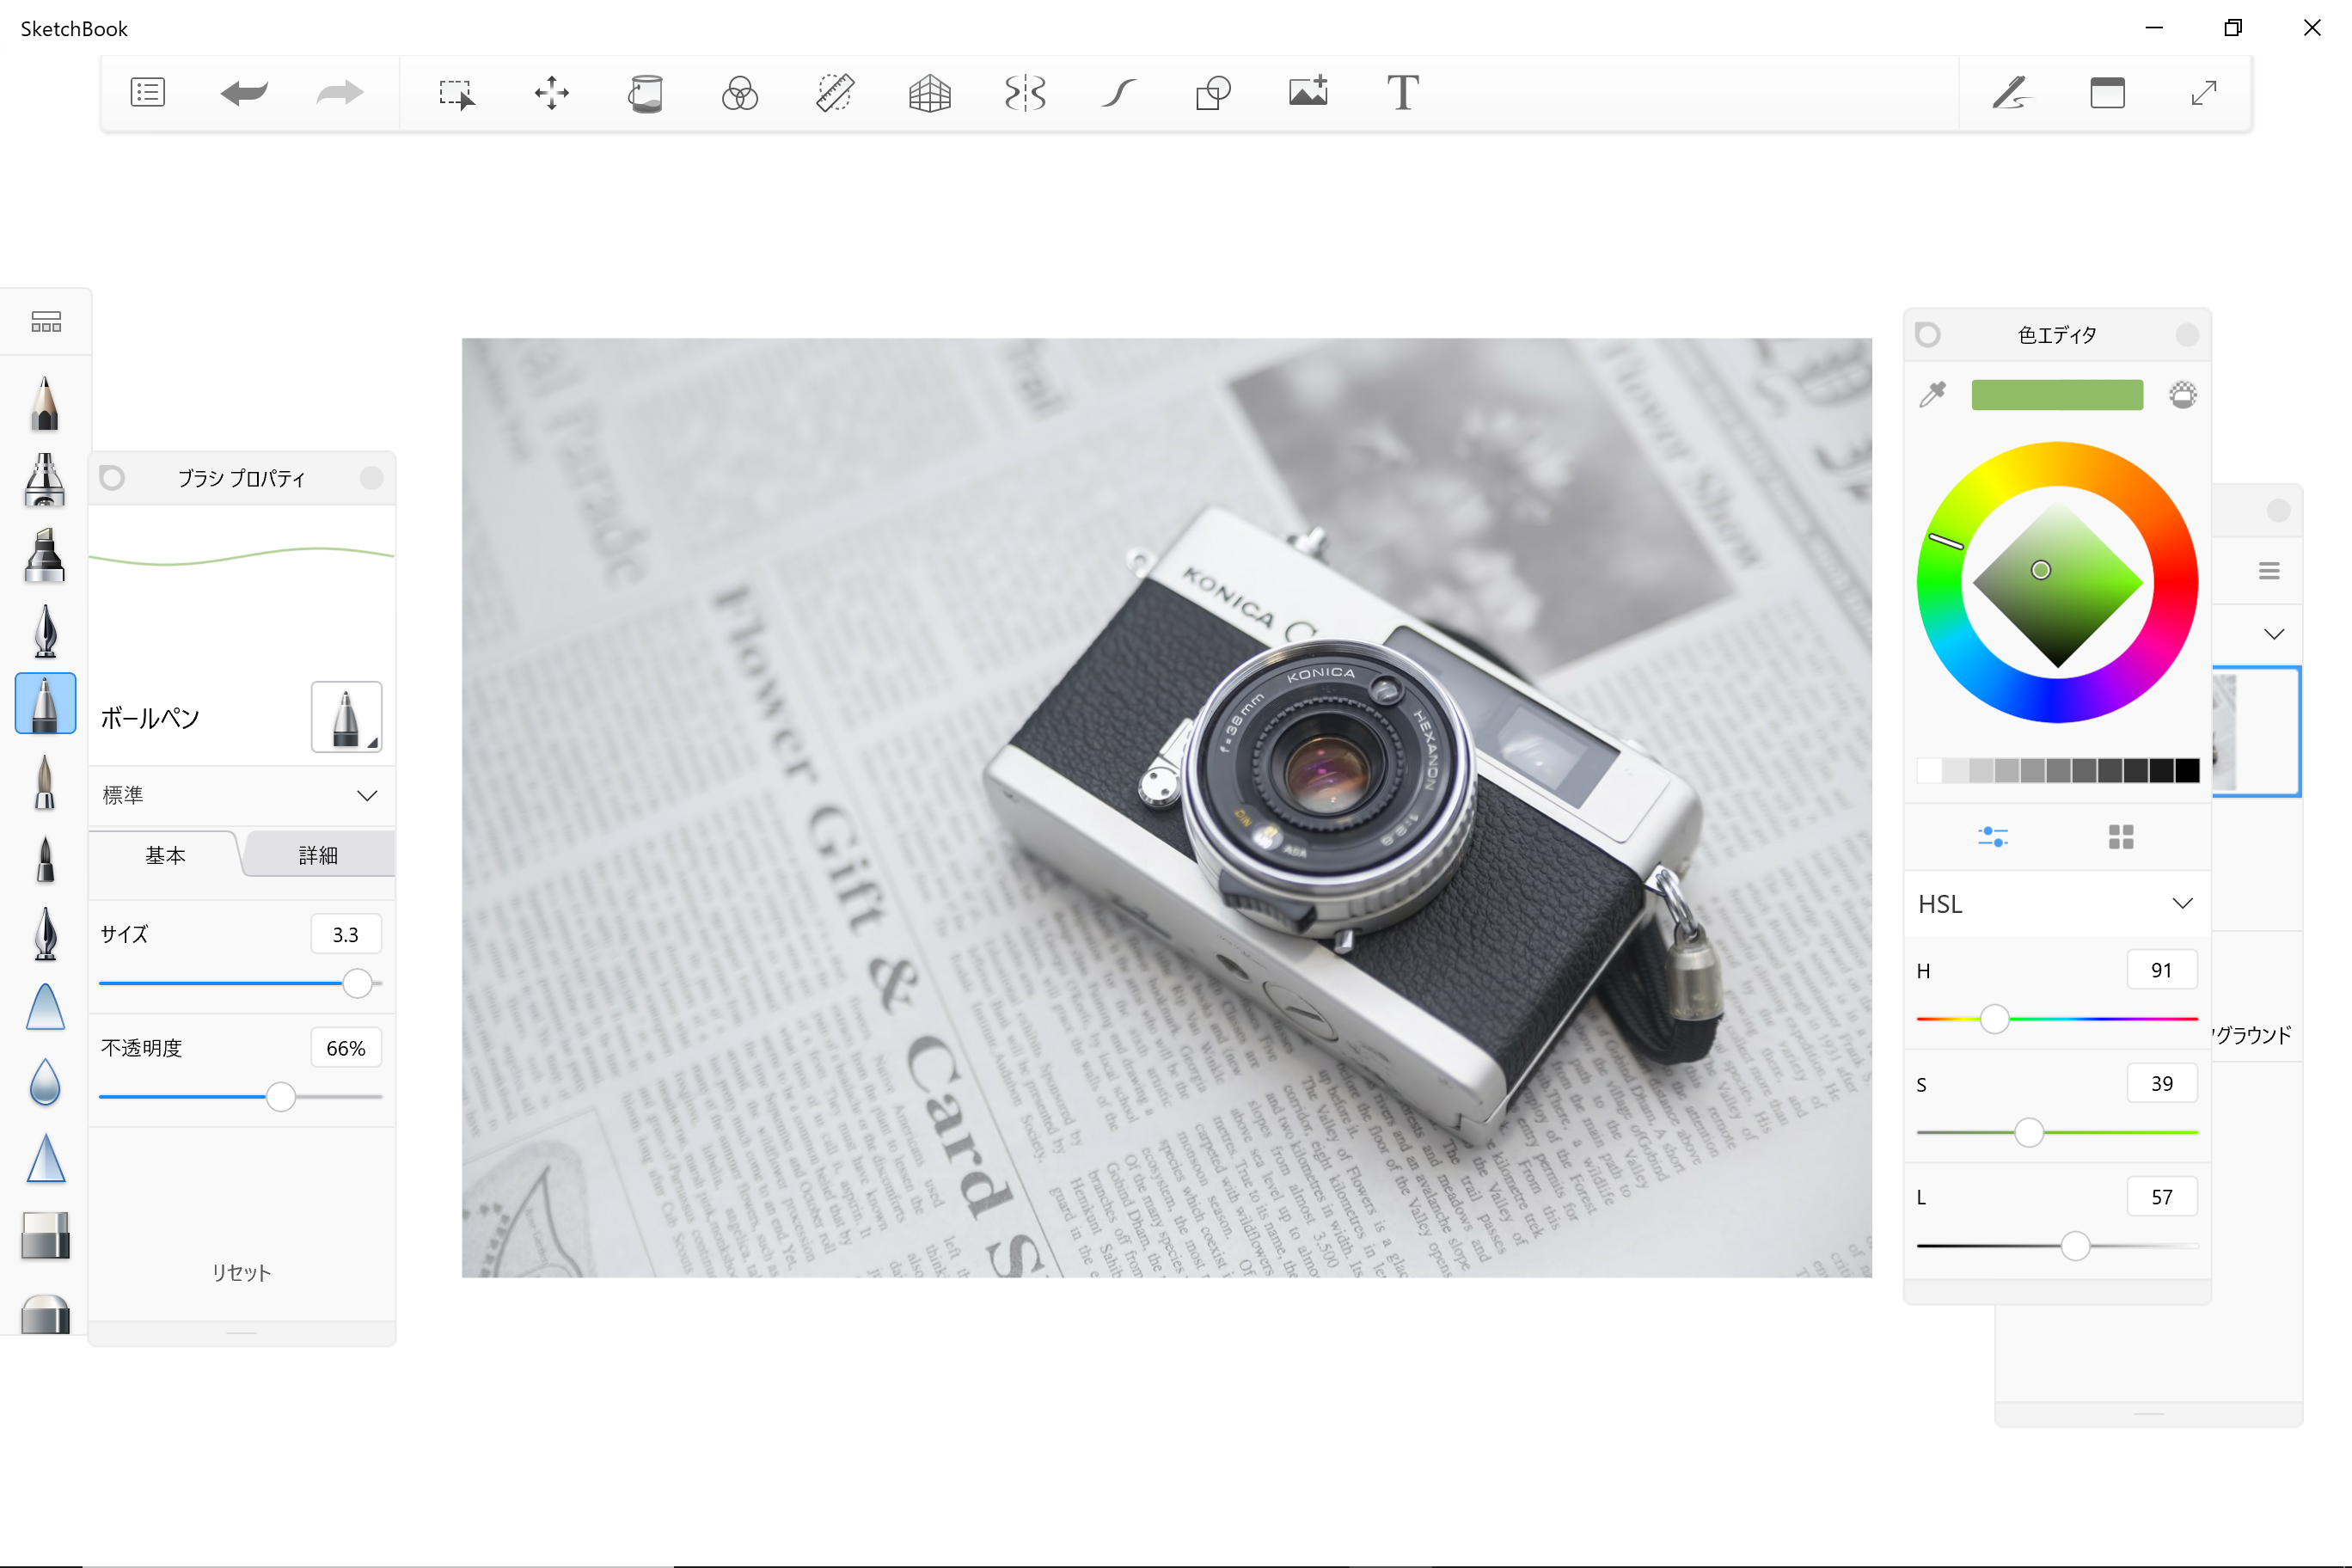This screenshot has height=1568, width=2352.
Task: Select the pencil brush
Action: tap(45, 403)
